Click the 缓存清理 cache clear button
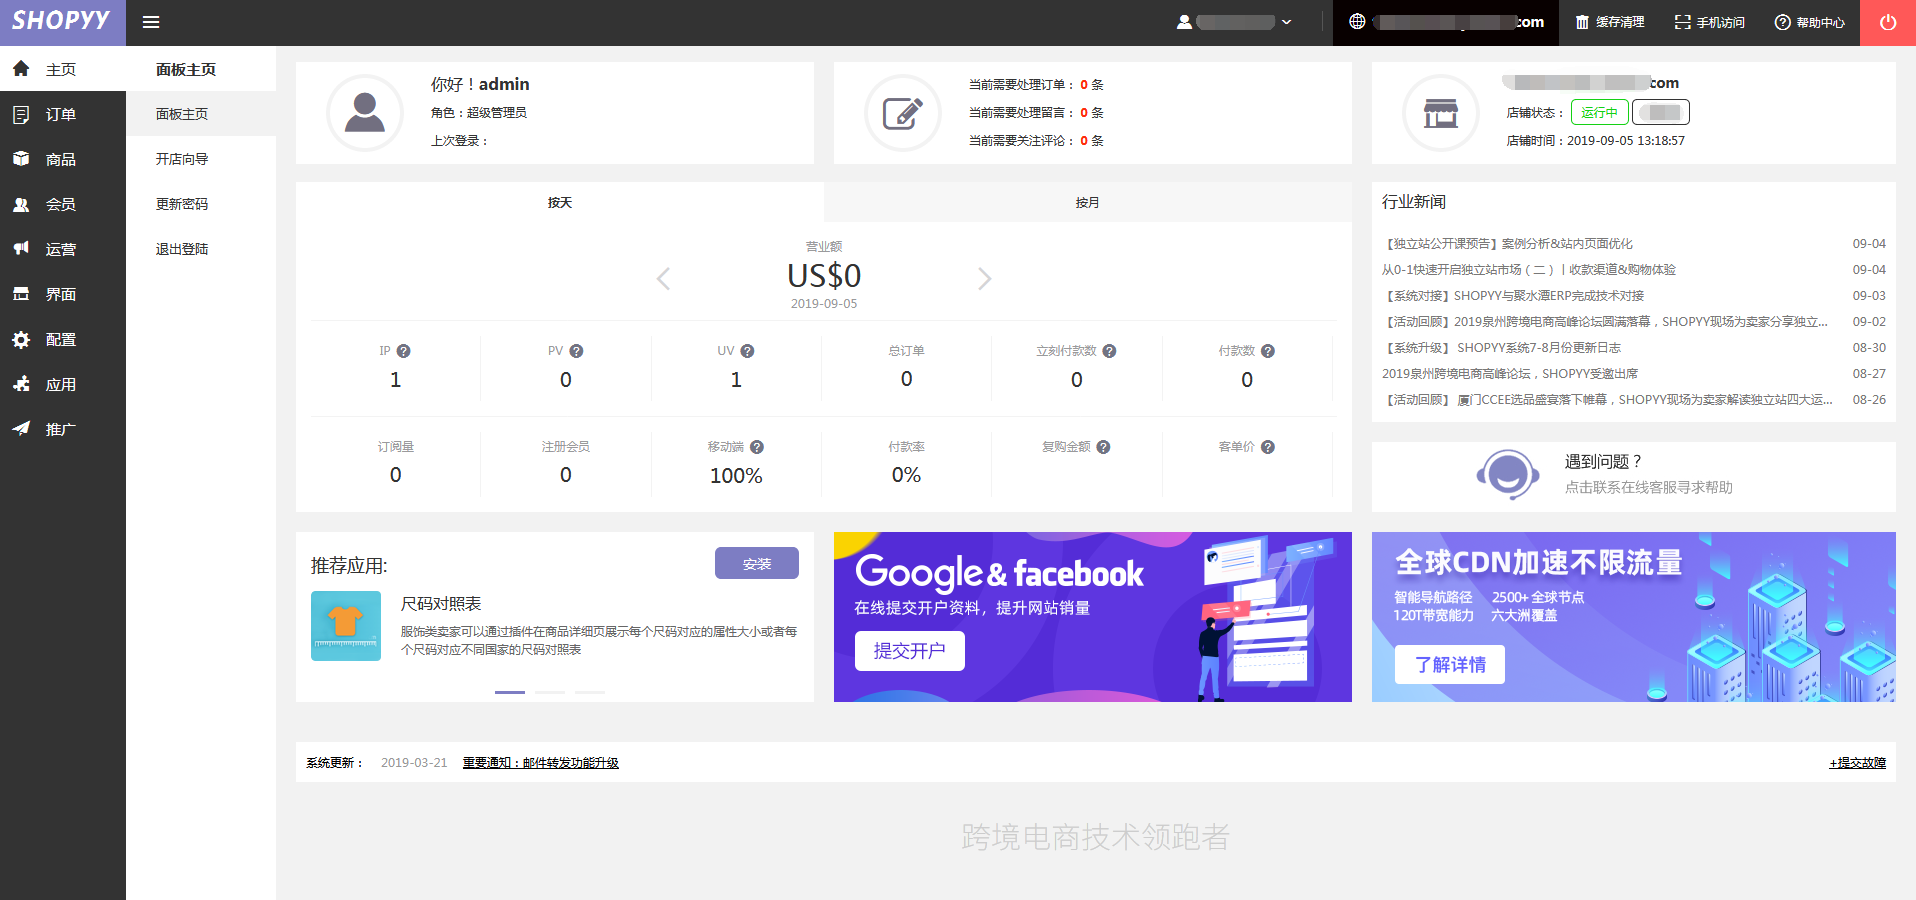The height and width of the screenshot is (900, 1916). (x=1610, y=22)
